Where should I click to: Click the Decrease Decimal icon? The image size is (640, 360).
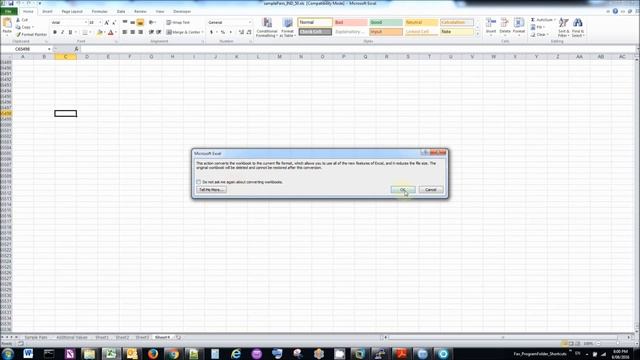tap(249, 32)
